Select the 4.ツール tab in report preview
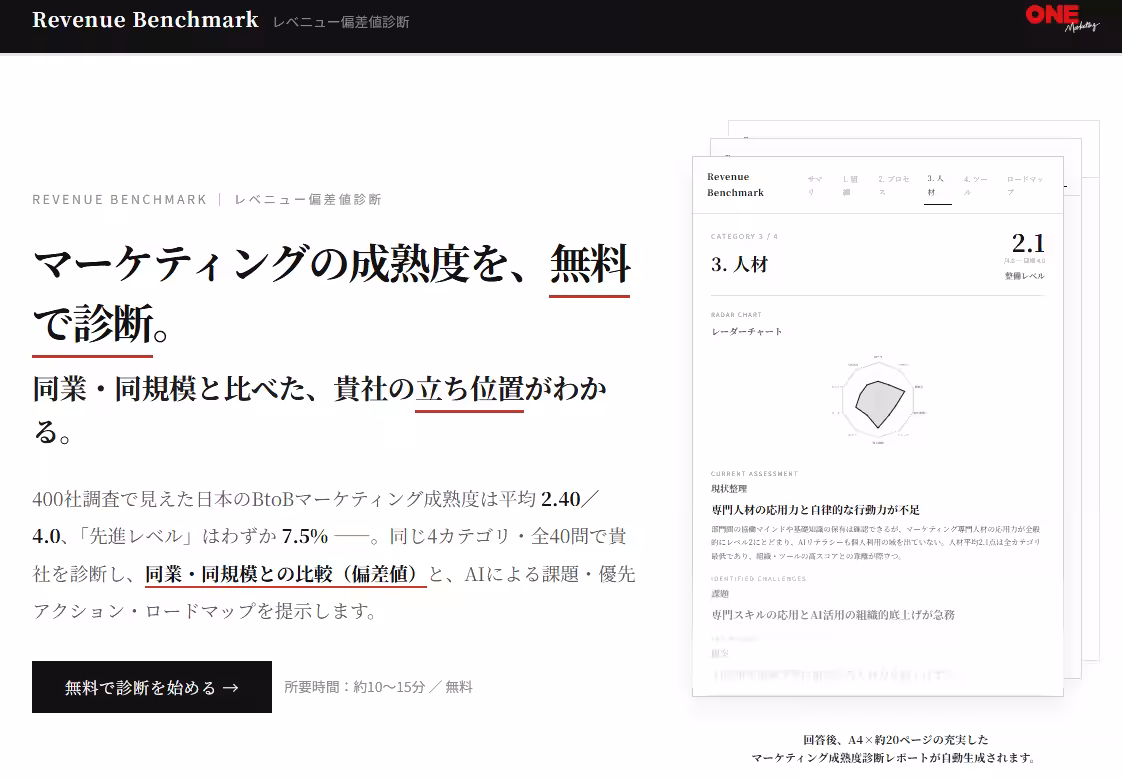Viewport: 1122px width, 780px height. coord(975,185)
